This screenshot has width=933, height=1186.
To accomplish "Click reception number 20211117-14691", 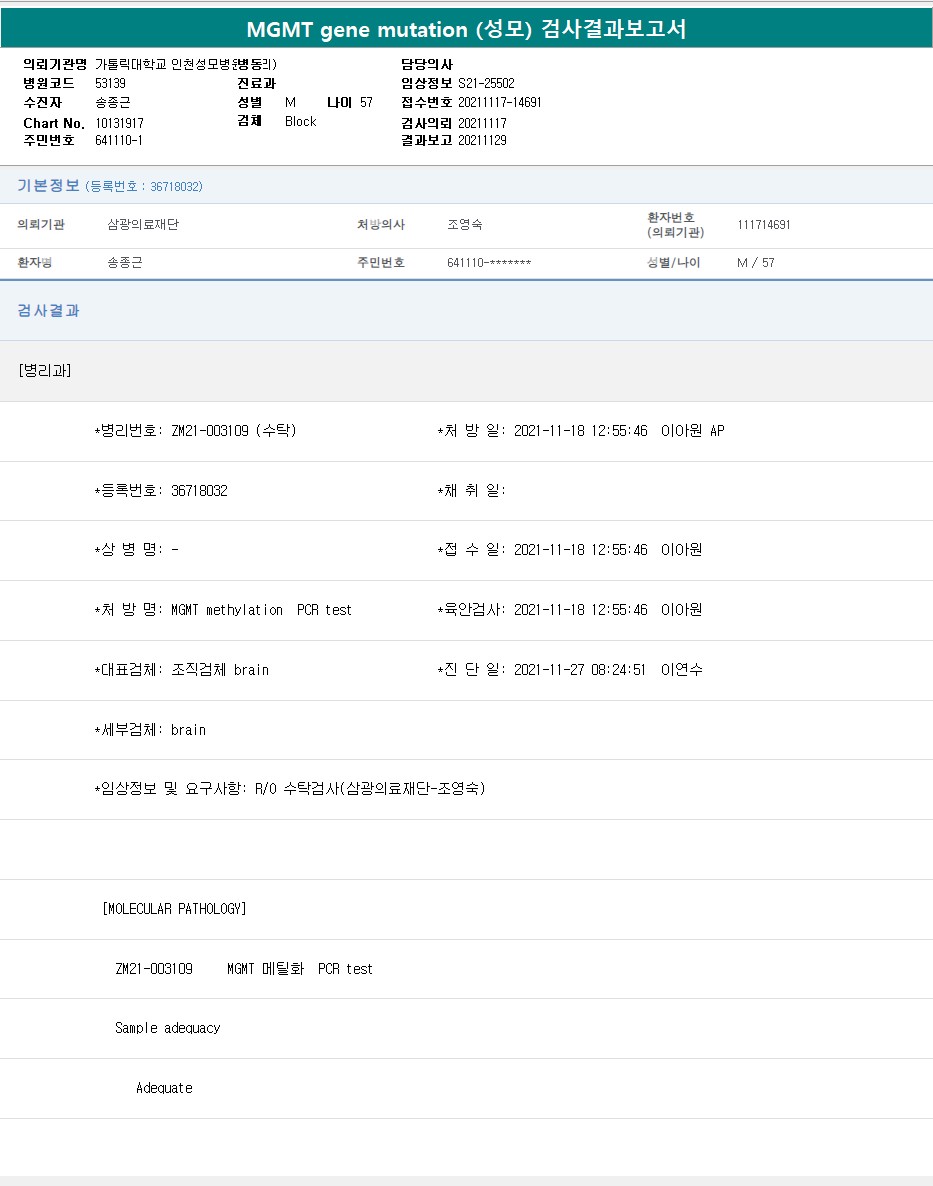I will (x=499, y=102).
